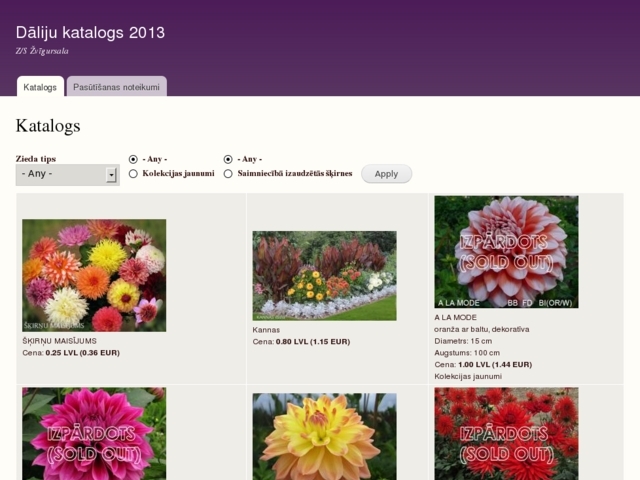640x480 pixels.
Task: Click Kolekcijas jaunumi label under A LA MODE
Action: coord(468,376)
